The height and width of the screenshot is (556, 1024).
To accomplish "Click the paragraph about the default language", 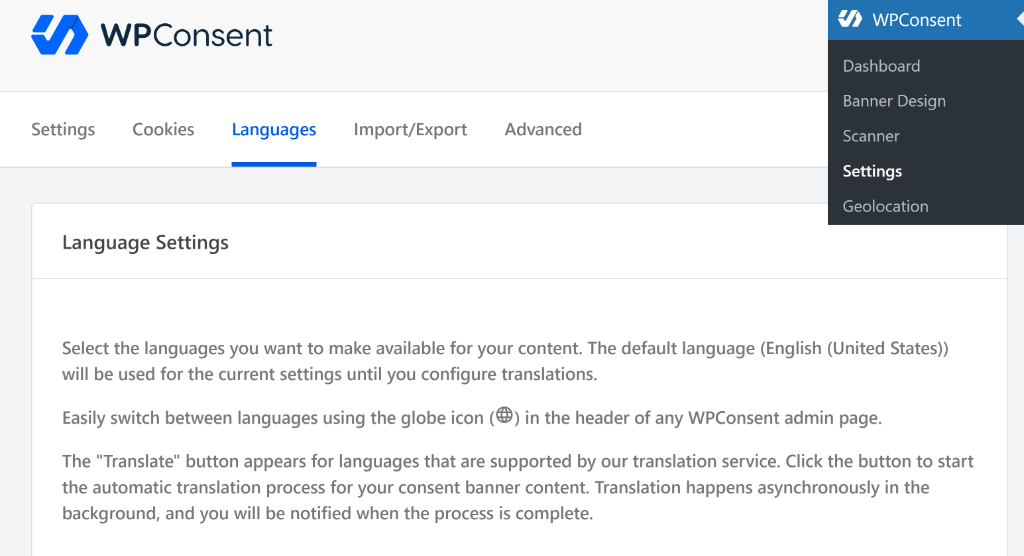I will [x=504, y=362].
